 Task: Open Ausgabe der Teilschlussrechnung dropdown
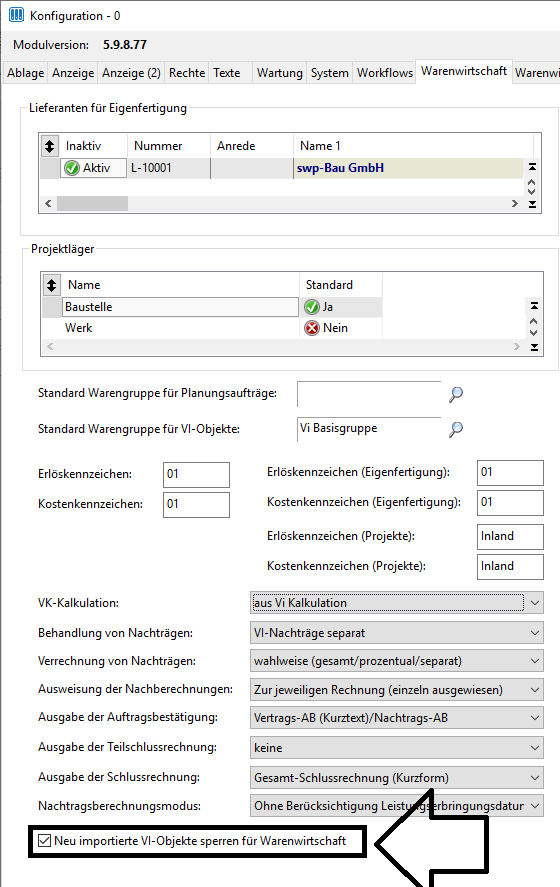[x=397, y=748]
